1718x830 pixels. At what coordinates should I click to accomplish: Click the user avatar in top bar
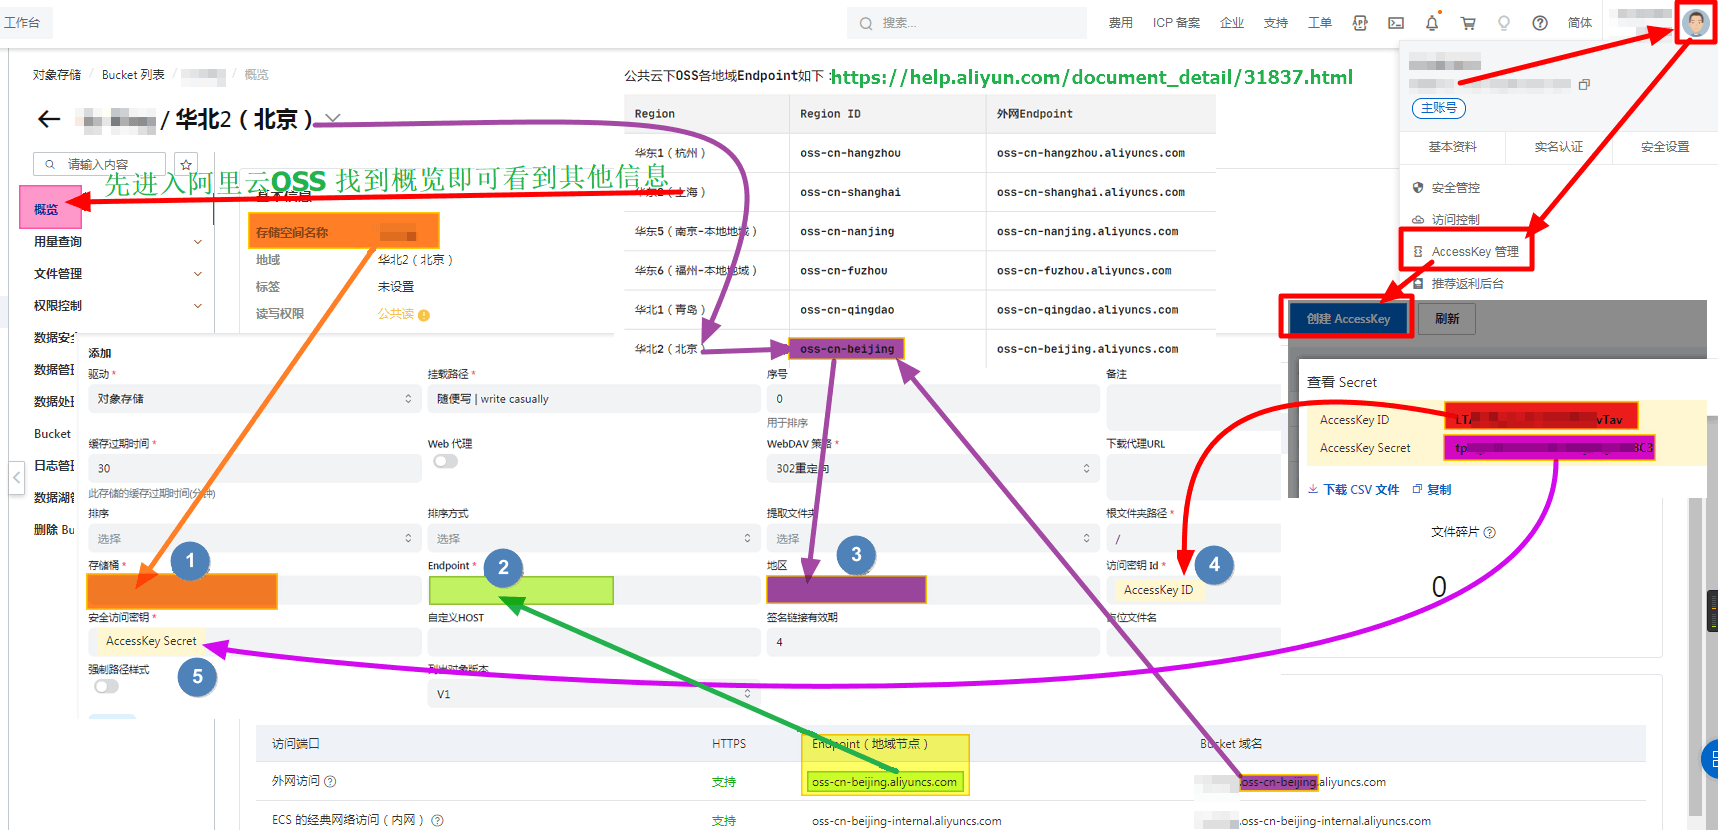(x=1695, y=22)
